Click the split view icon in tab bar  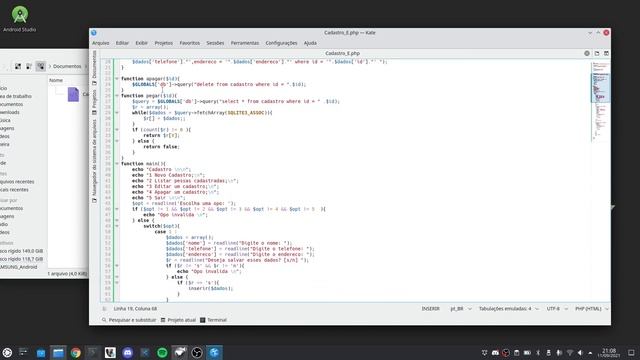(597, 53)
